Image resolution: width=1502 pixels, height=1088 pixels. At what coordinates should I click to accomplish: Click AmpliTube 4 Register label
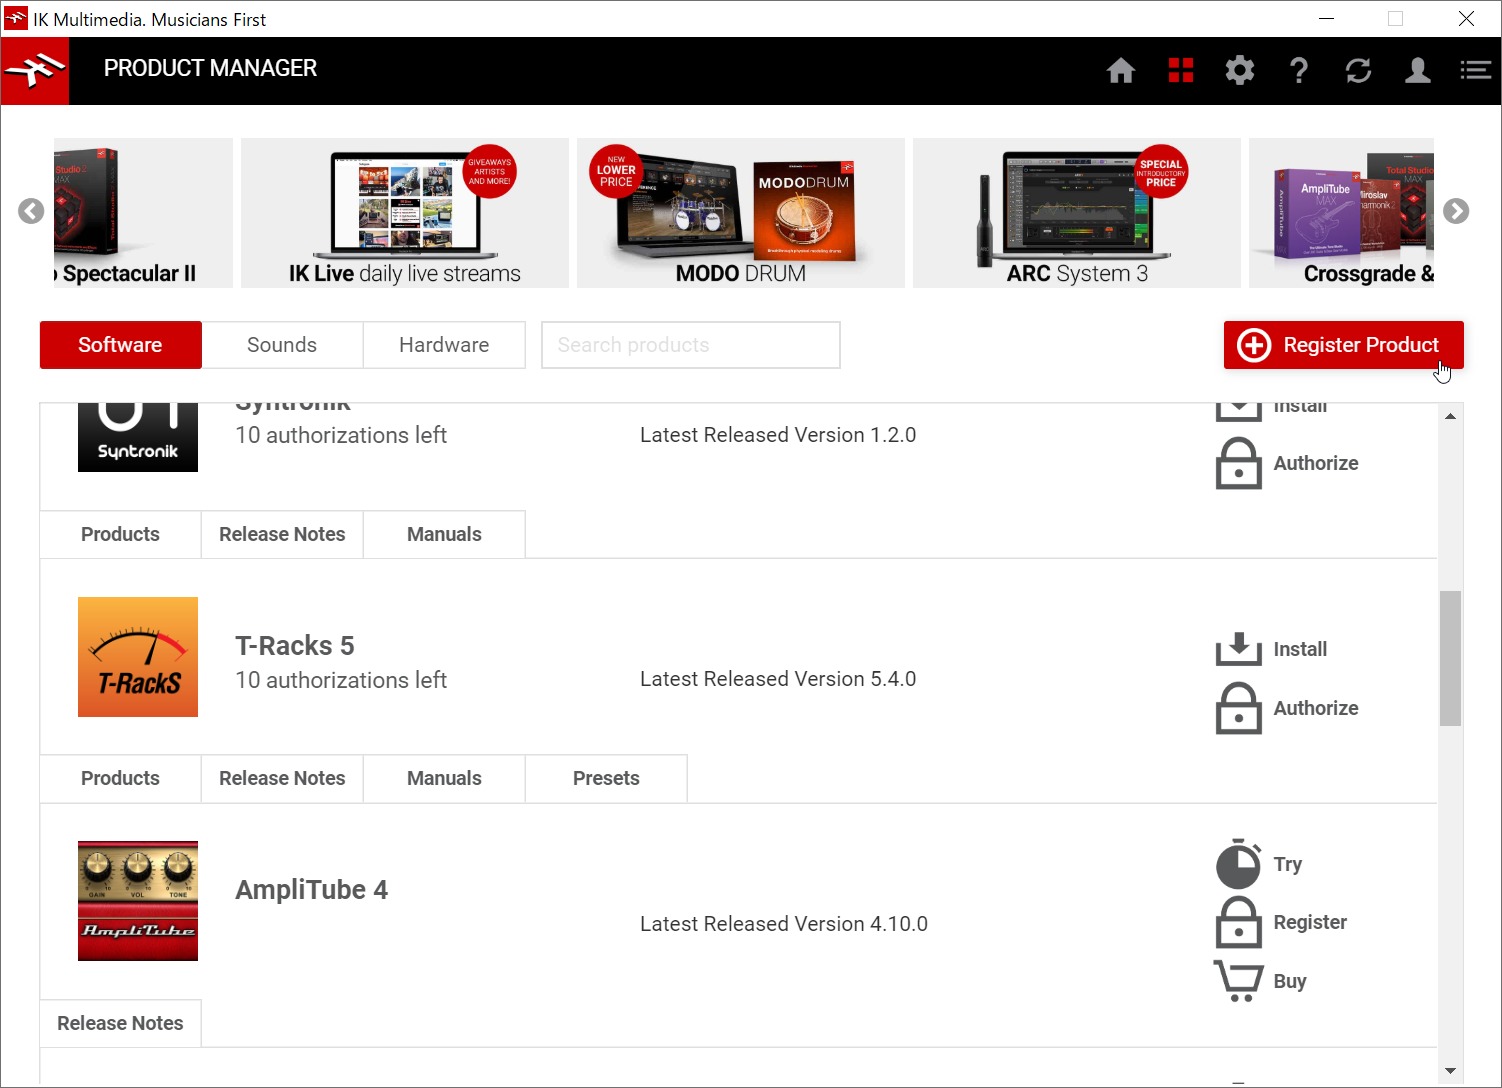pyautogui.click(x=1310, y=922)
